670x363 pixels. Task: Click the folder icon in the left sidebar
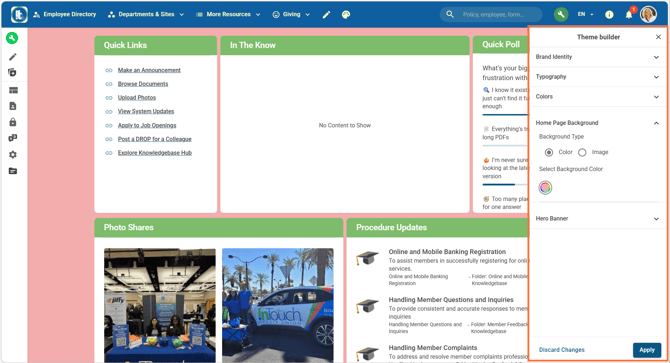[x=13, y=171]
